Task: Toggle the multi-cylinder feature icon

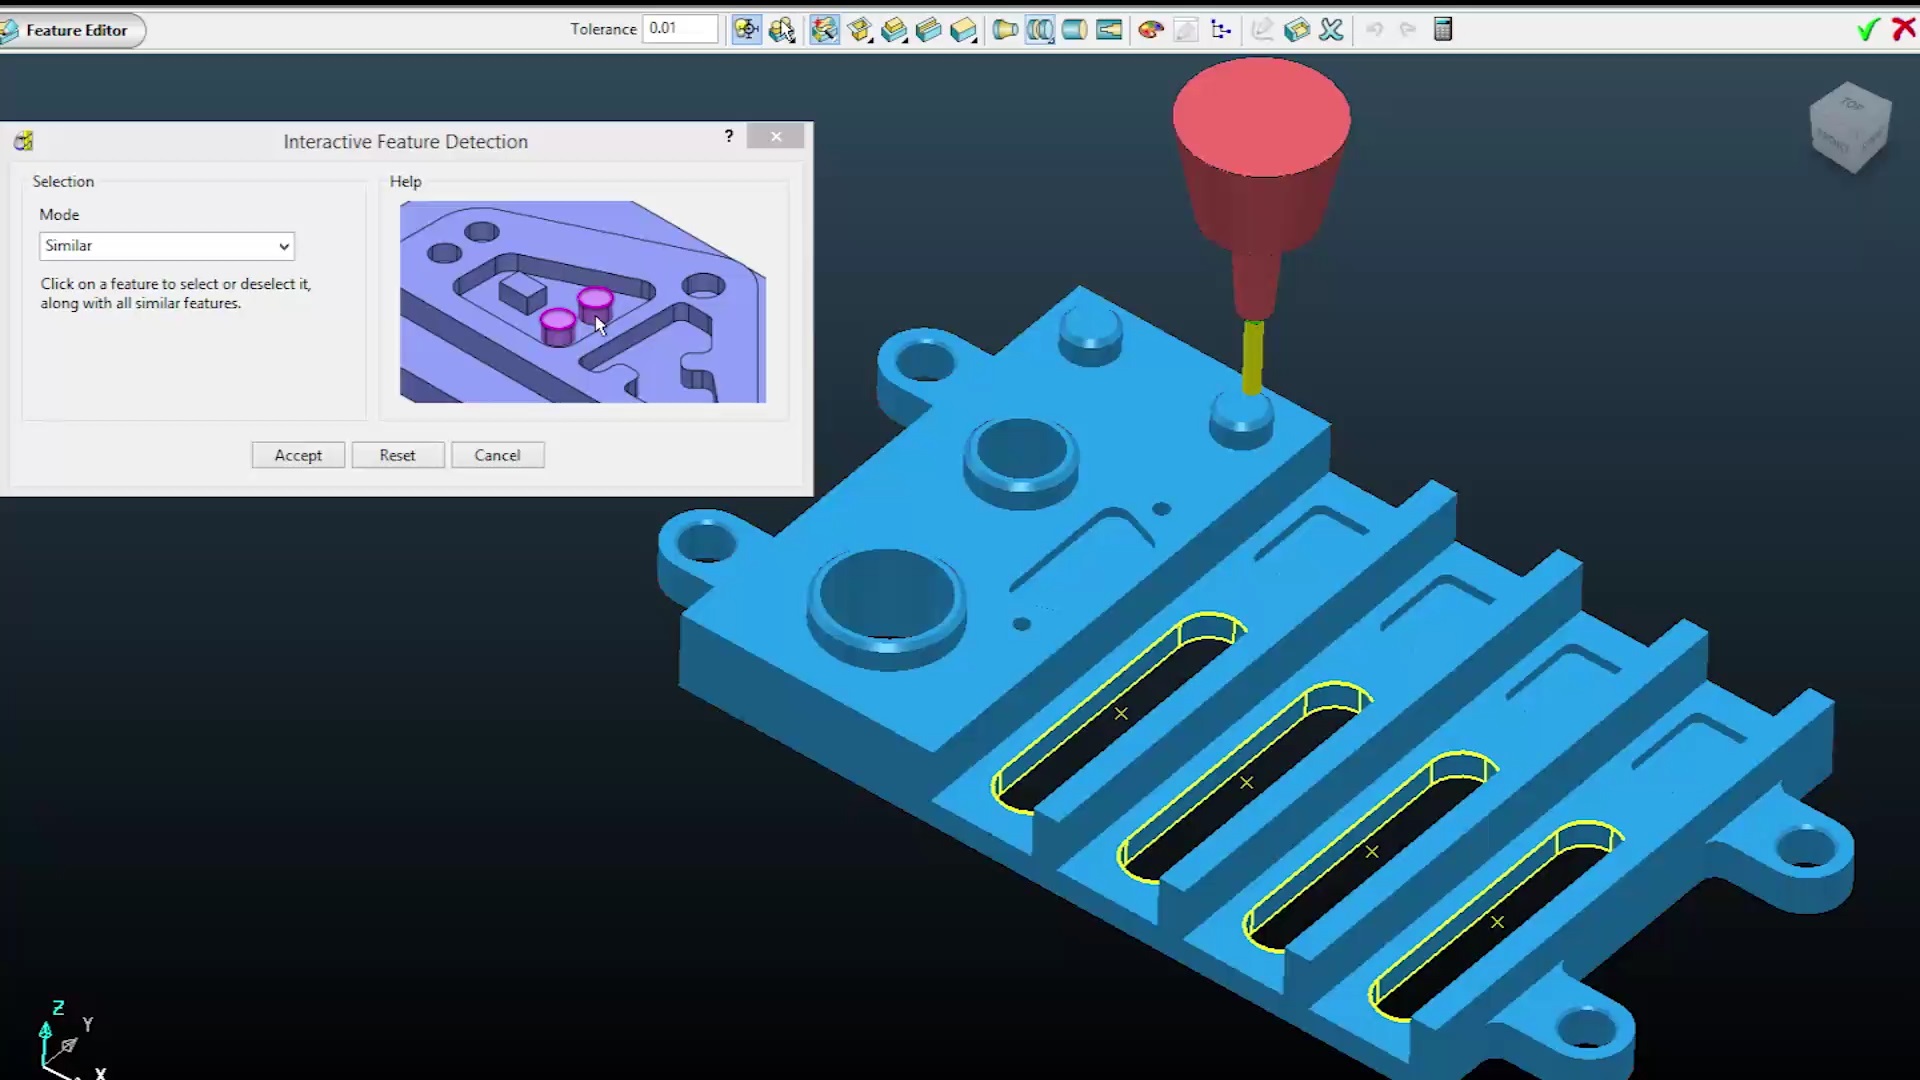Action: point(1040,30)
